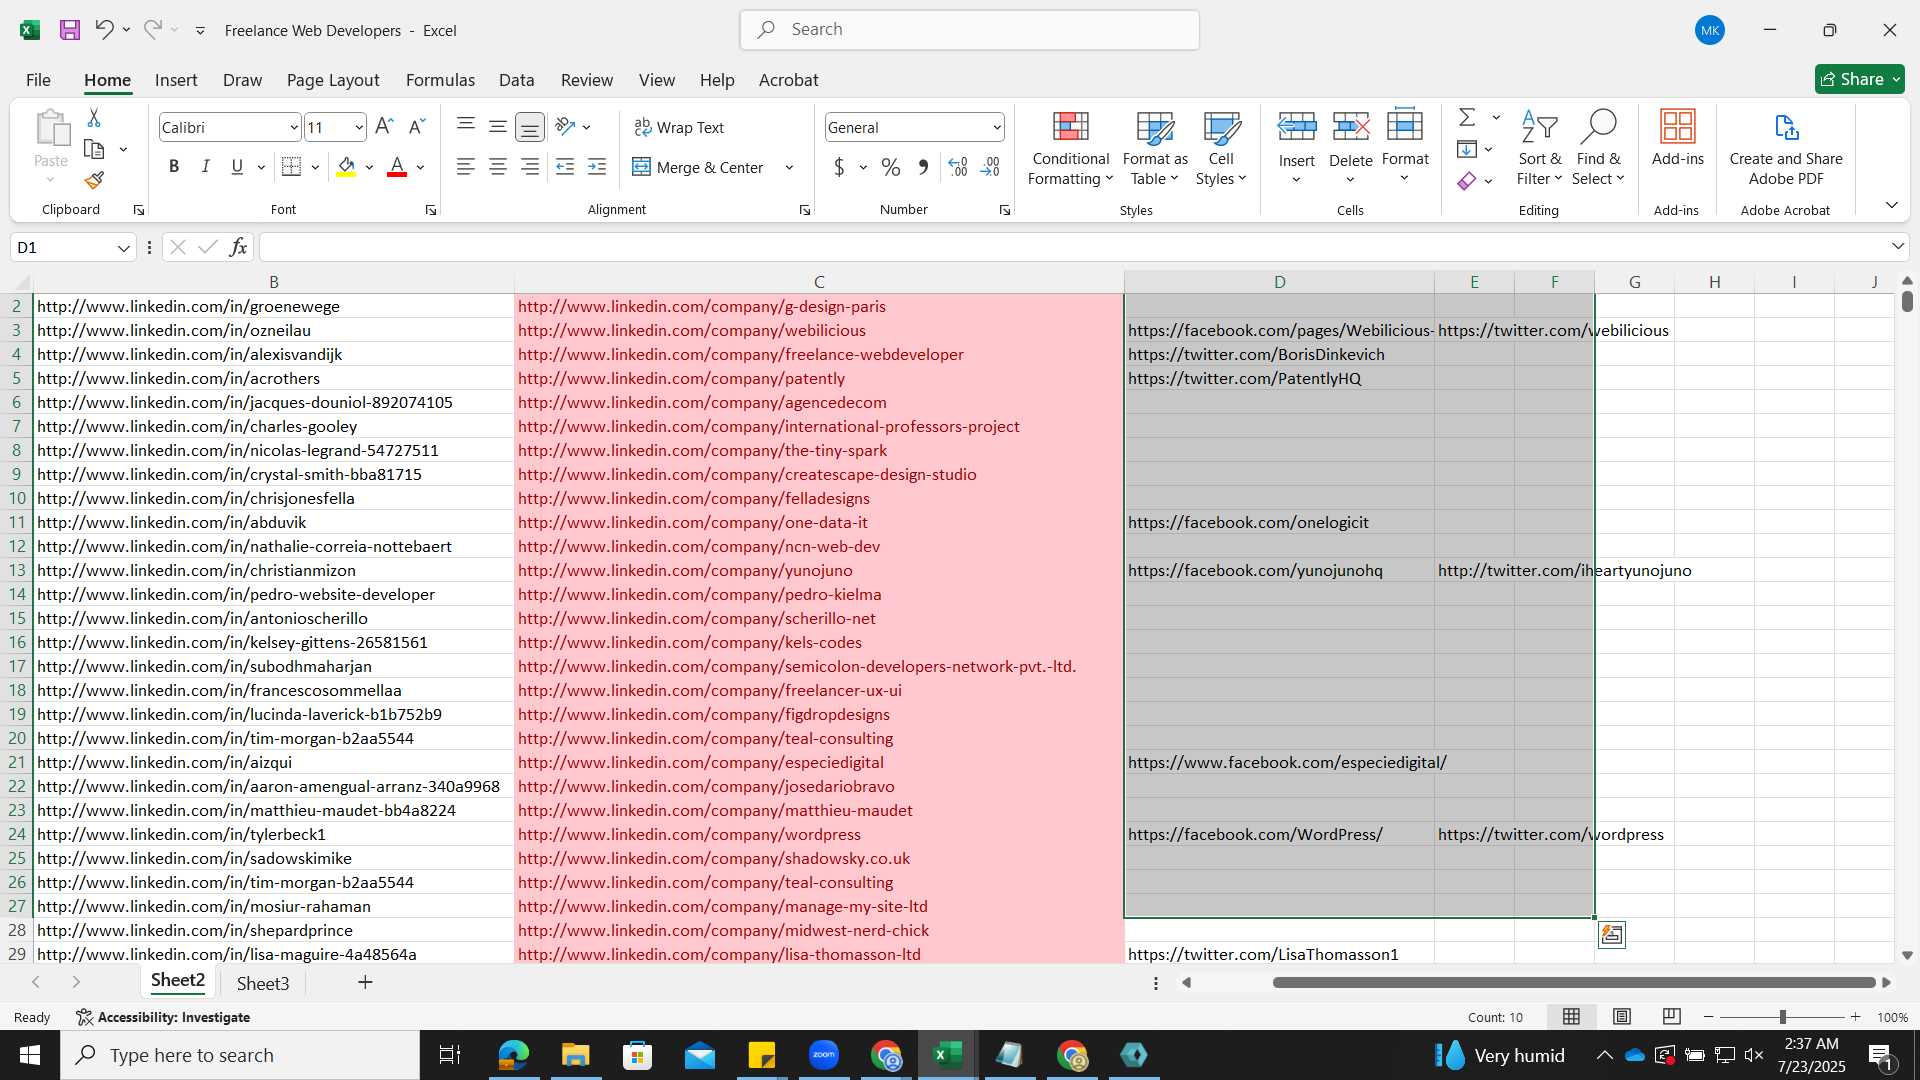Click the Borders icon

point(292,167)
